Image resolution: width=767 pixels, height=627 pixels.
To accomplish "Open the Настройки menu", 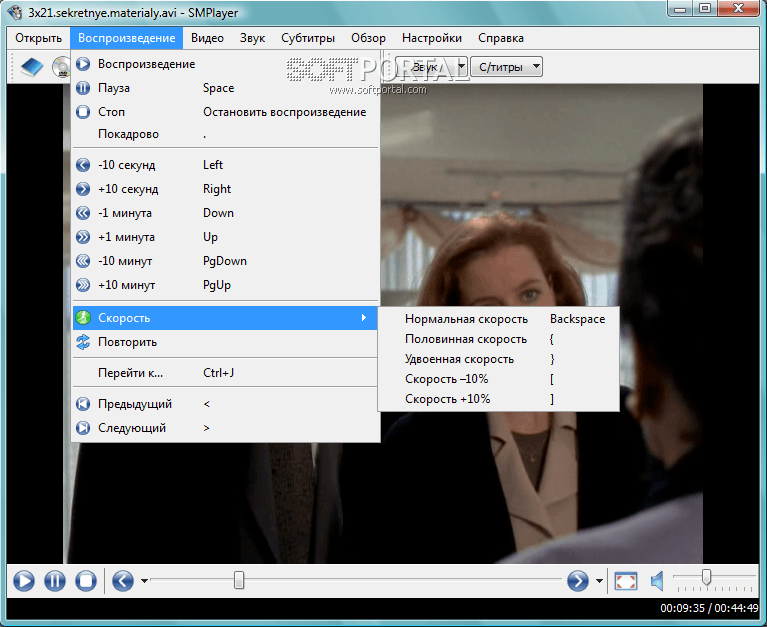I will (x=432, y=38).
